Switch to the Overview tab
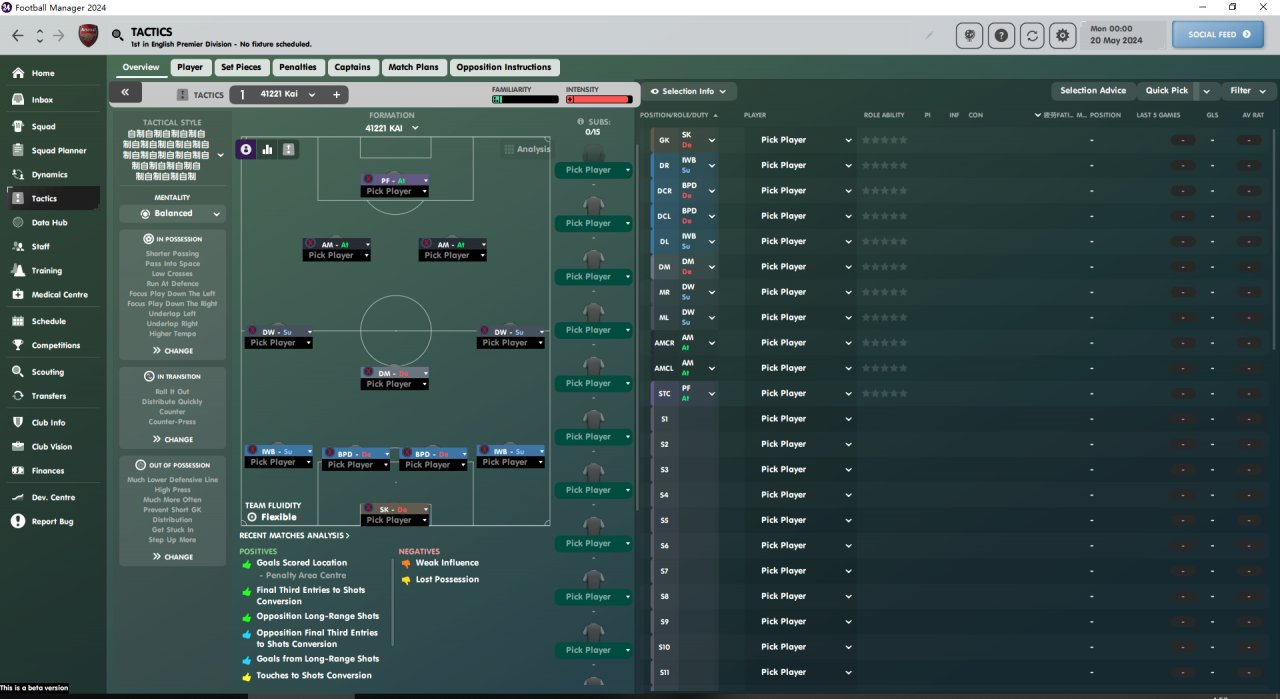The height and width of the screenshot is (699, 1280). (141, 67)
